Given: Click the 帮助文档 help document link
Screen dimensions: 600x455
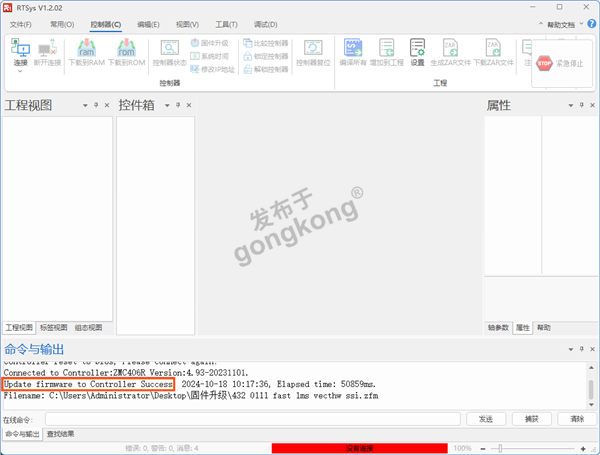Looking at the screenshot, I should 561,25.
